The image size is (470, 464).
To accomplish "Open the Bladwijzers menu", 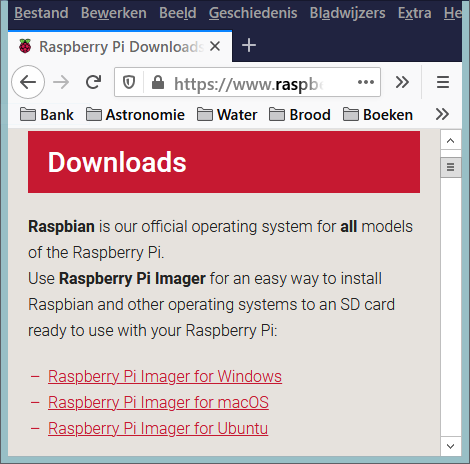I will (x=347, y=13).
